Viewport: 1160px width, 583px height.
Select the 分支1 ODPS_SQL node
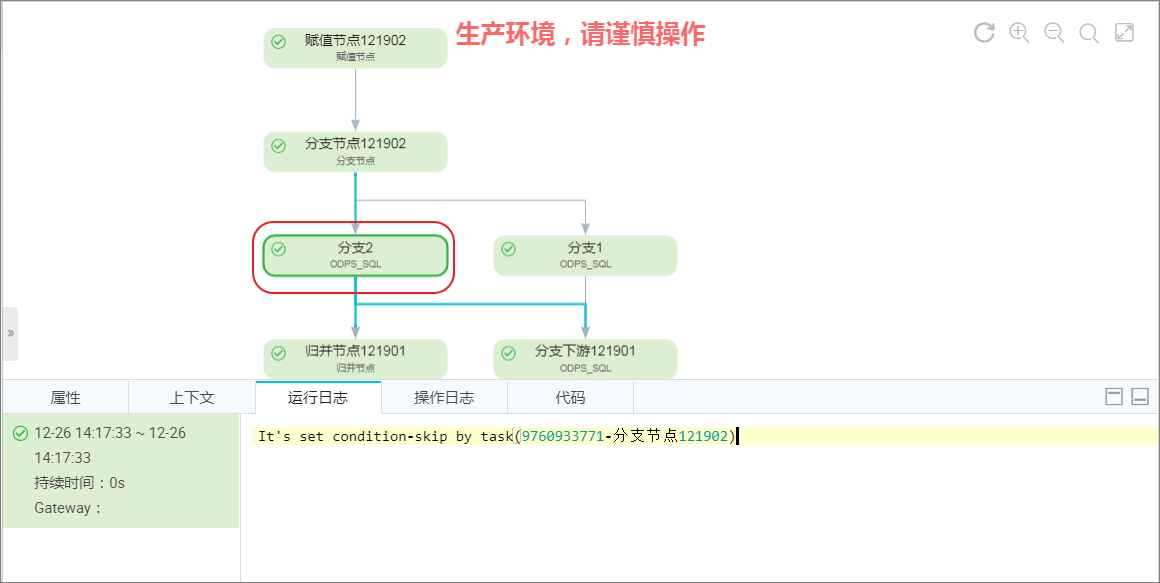[585, 255]
